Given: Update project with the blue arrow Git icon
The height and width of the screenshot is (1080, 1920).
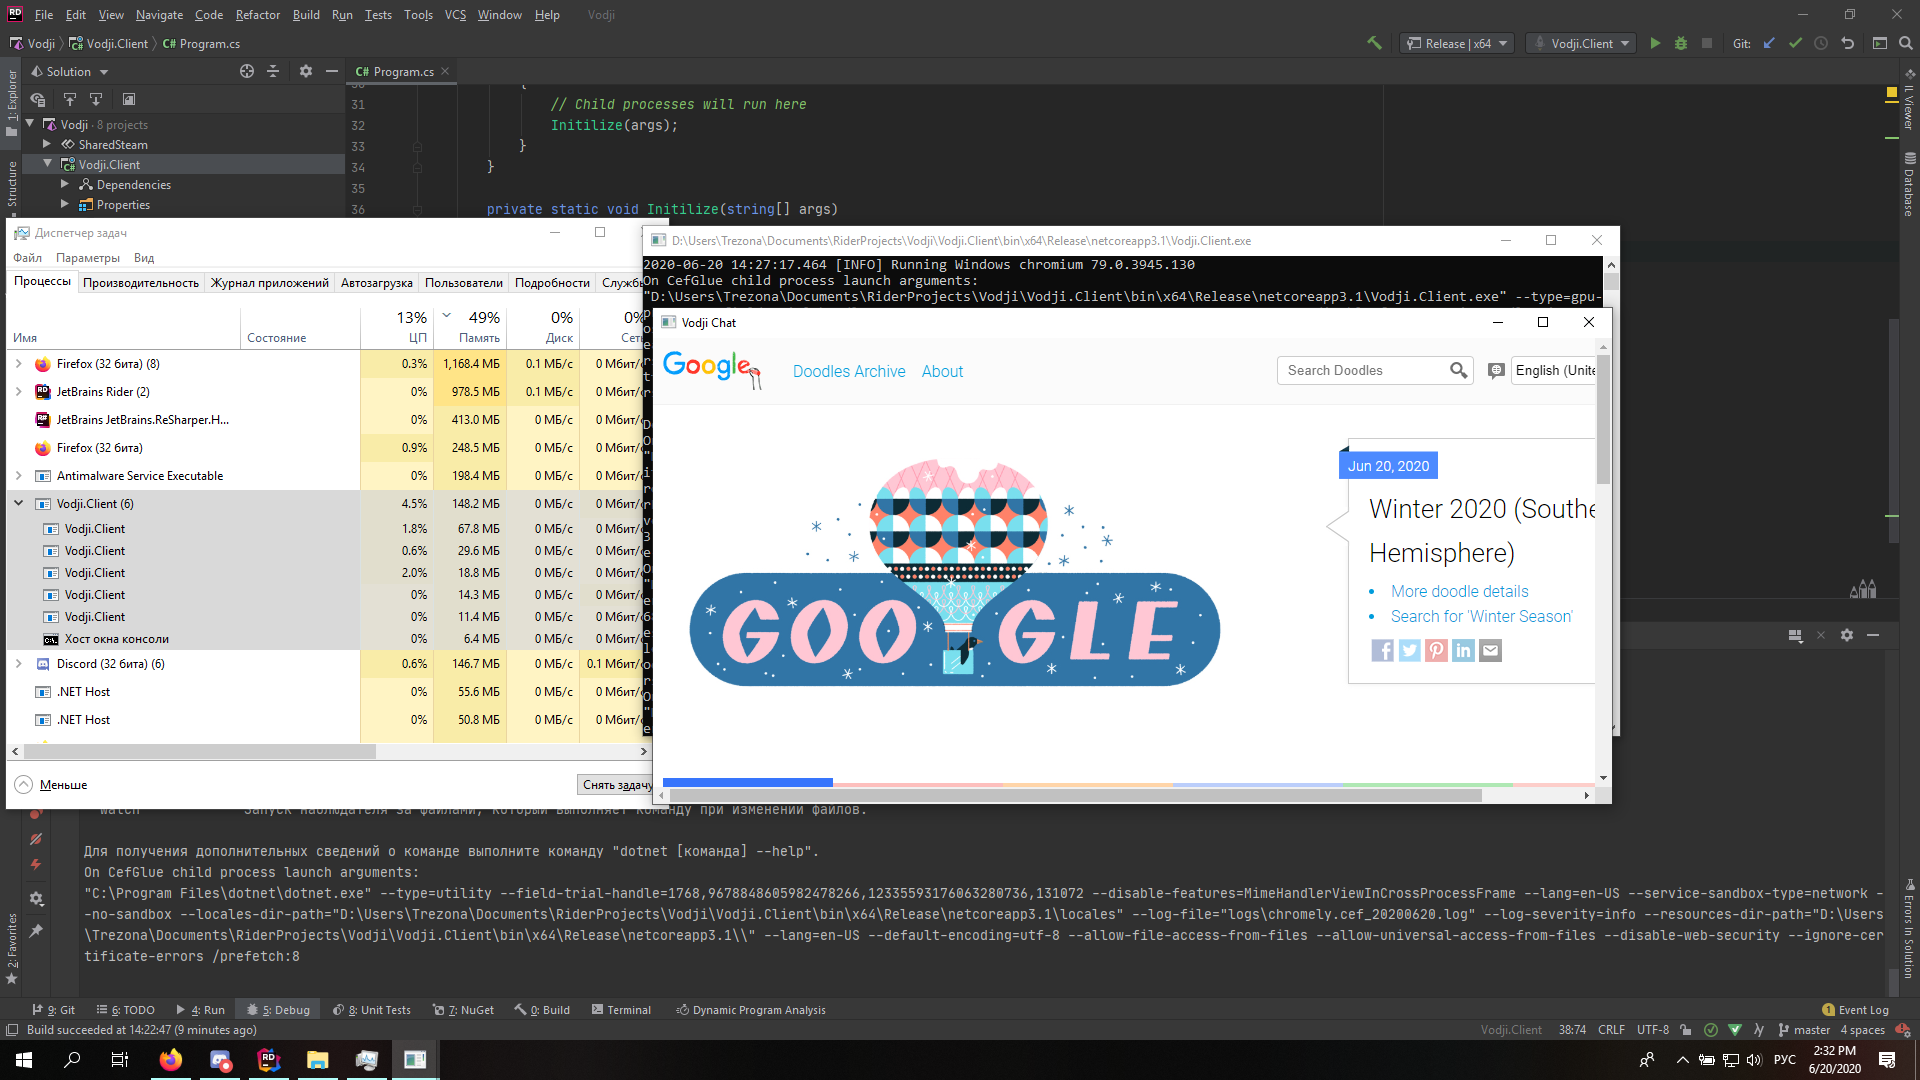Looking at the screenshot, I should (1769, 43).
